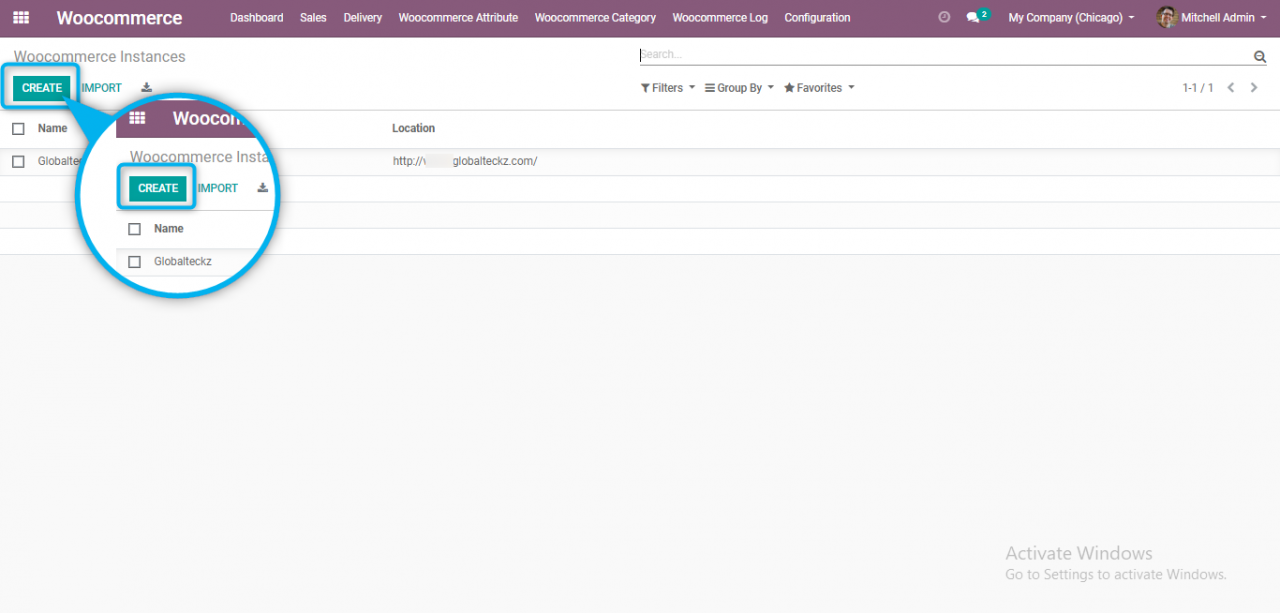Click the activities clock icon
The width and height of the screenshot is (1280, 613).
(943, 16)
